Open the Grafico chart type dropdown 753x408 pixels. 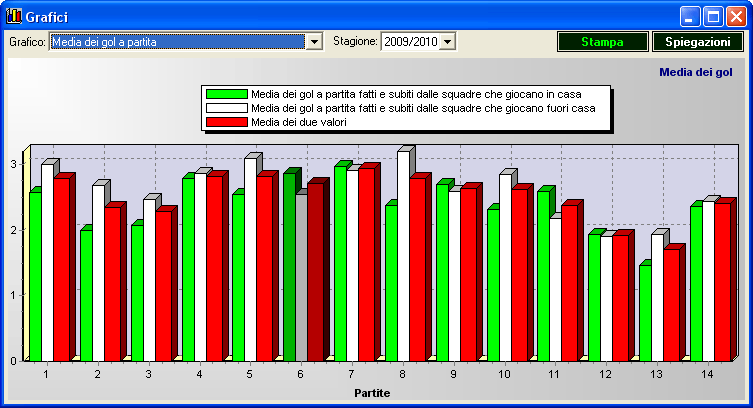tap(315, 42)
